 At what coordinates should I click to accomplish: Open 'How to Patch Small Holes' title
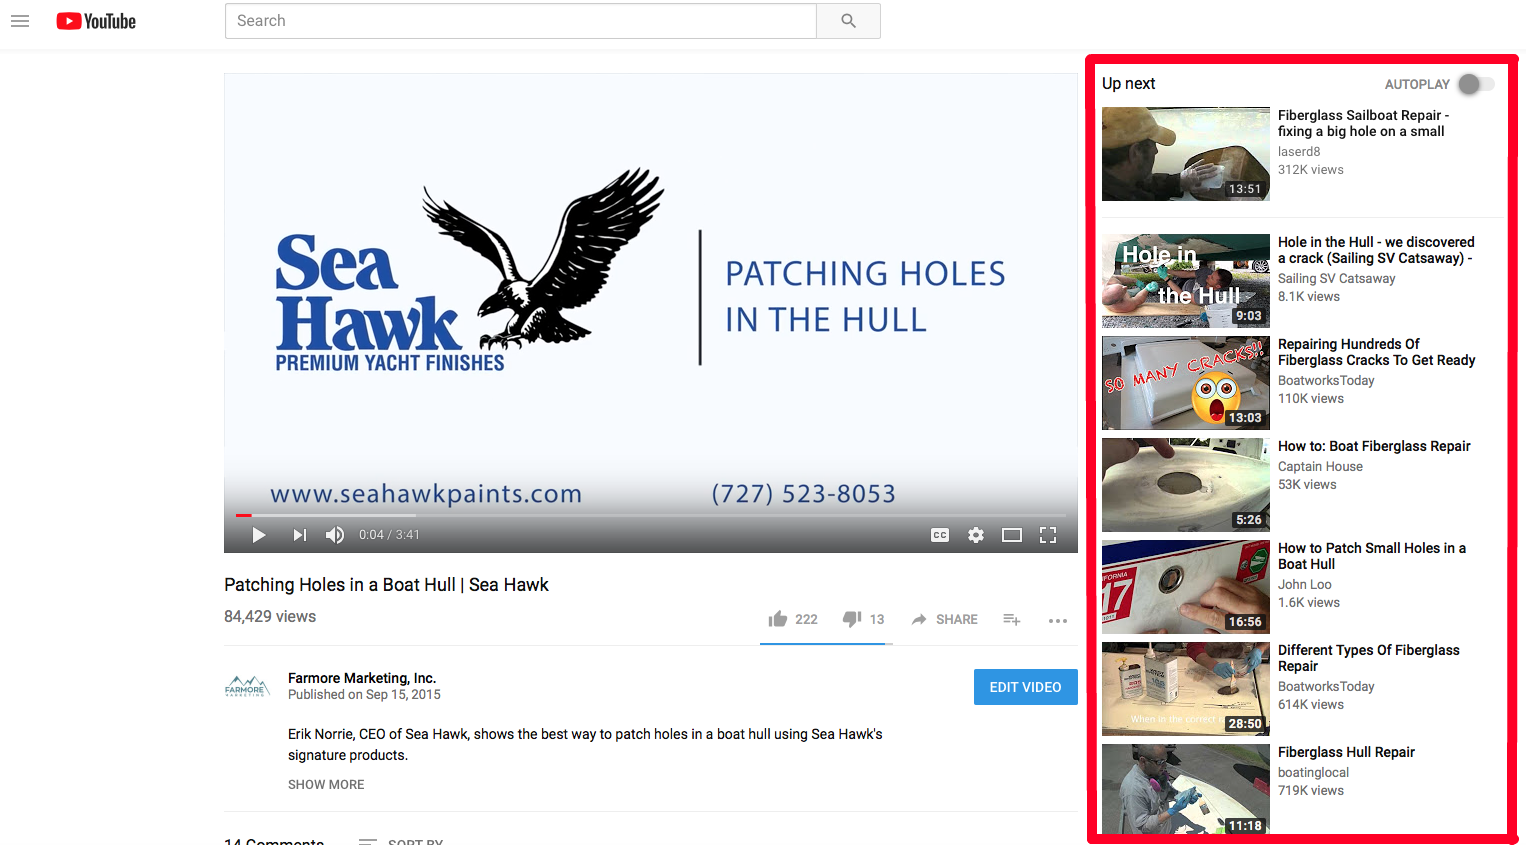click(x=1372, y=556)
